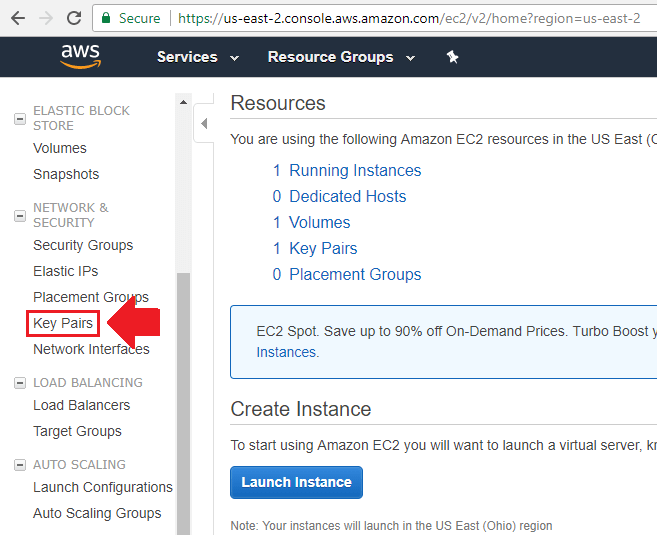Viewport: 657px width, 535px height.
Task: Open Launch Configurations in the sidebar
Action: coord(103,488)
